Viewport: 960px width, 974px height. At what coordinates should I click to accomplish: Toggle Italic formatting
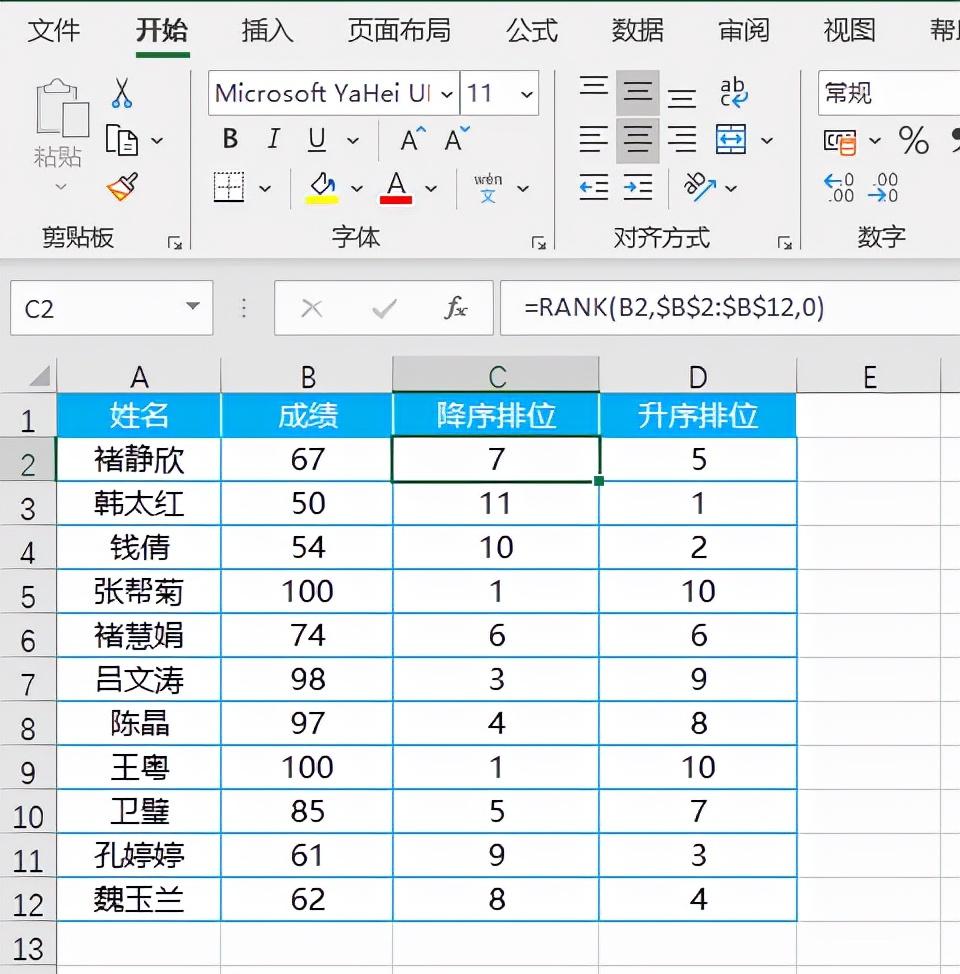click(273, 139)
